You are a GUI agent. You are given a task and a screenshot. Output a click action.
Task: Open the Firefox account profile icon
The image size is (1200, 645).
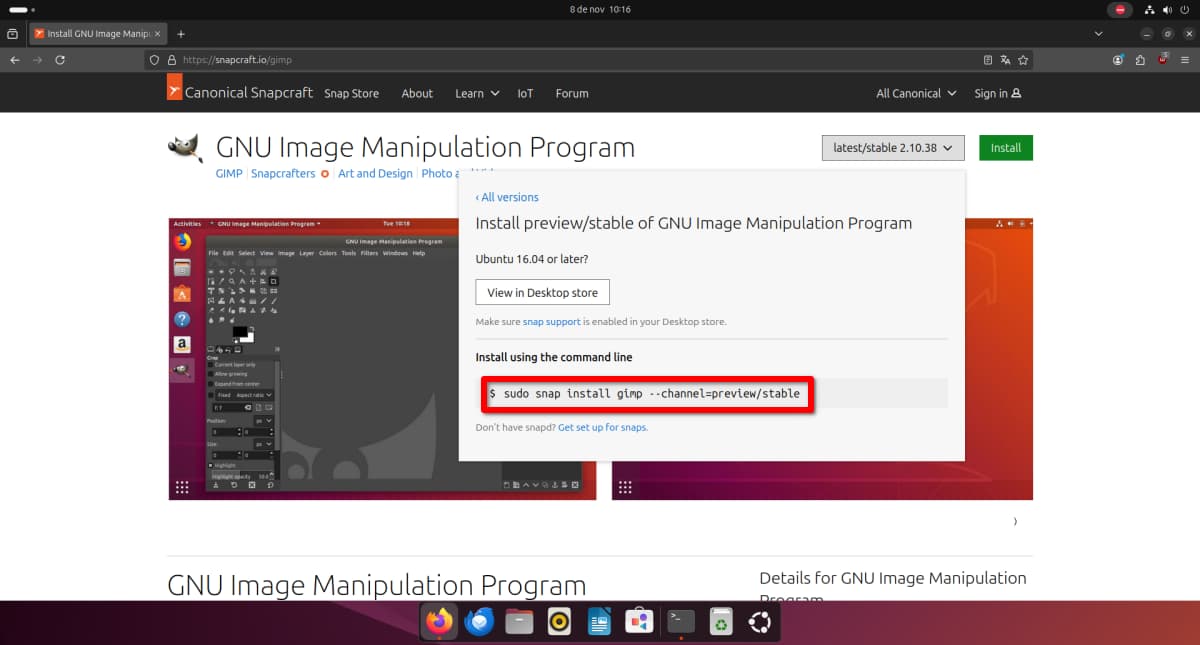click(x=1118, y=60)
